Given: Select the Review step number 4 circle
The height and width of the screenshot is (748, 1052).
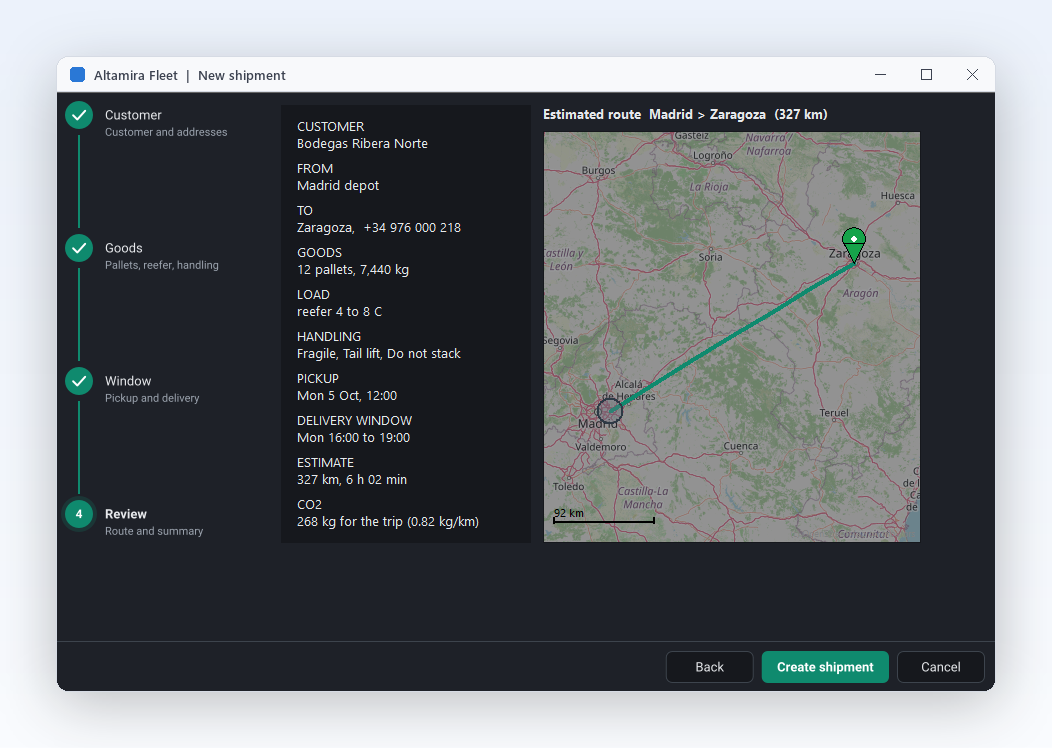Looking at the screenshot, I should [x=79, y=514].
